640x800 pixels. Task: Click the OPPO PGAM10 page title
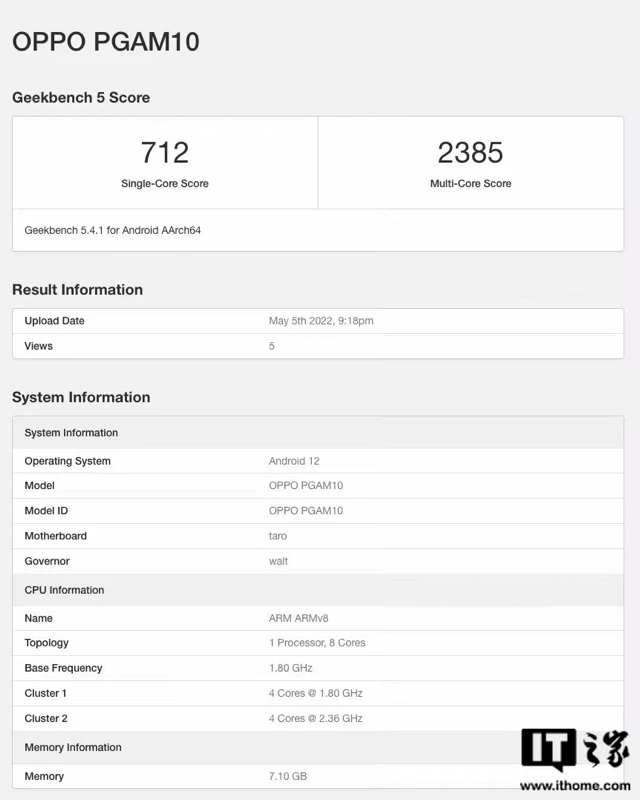[106, 42]
